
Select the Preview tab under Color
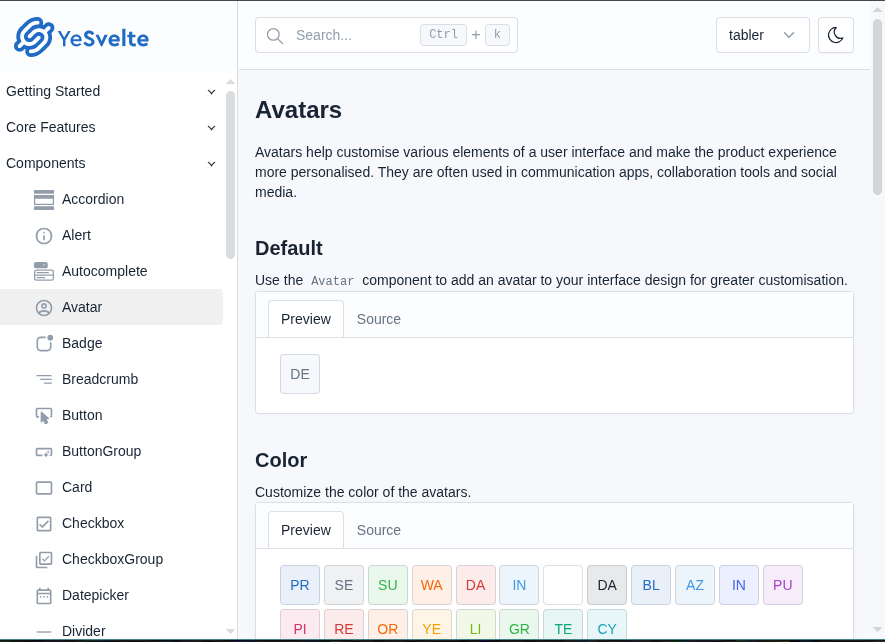click(x=306, y=530)
